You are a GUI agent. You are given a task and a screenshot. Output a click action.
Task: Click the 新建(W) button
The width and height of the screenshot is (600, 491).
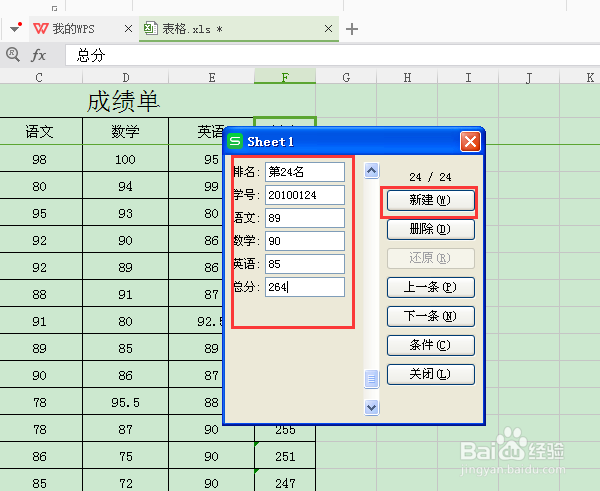pos(430,200)
